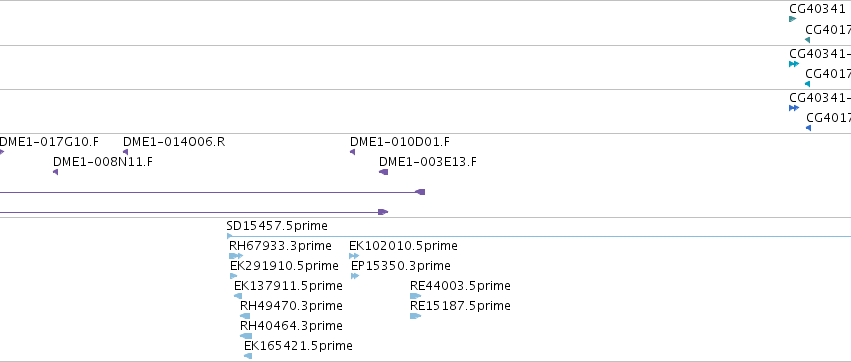Click the EK137911.5prime feature marker
The height and width of the screenshot is (362, 851).
click(x=238, y=296)
